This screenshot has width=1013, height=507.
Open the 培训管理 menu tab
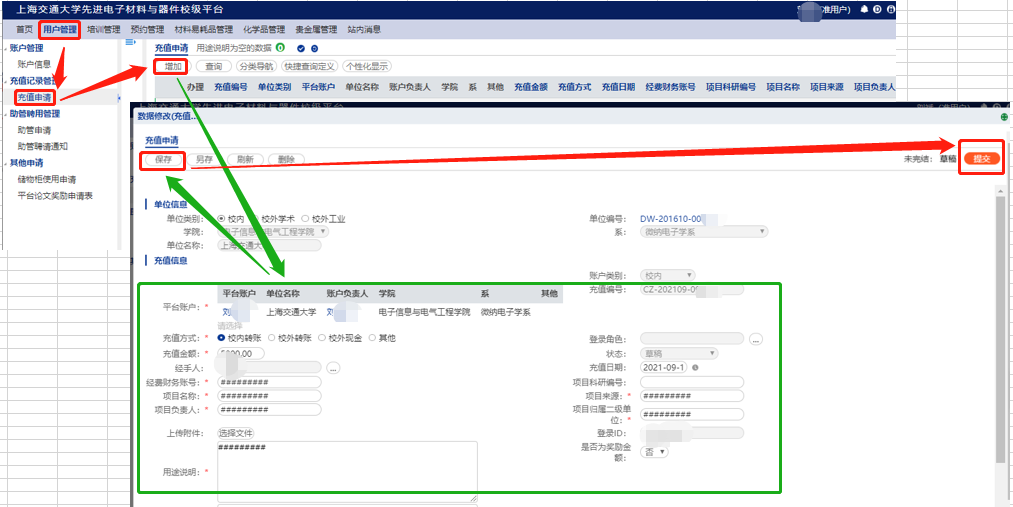[104, 30]
